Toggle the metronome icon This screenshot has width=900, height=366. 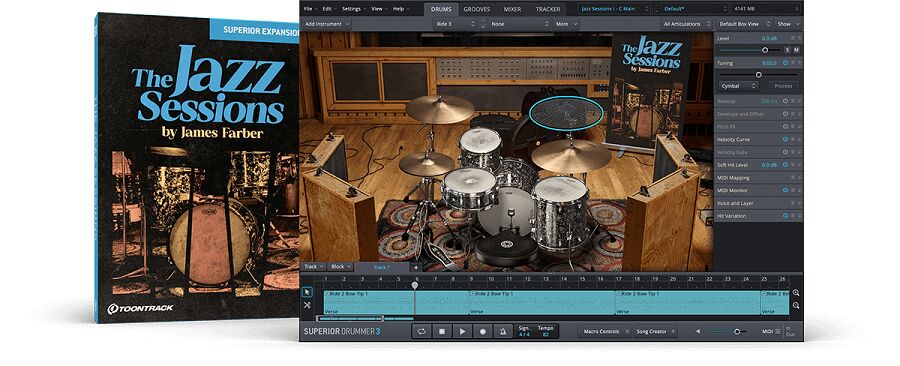click(x=503, y=332)
